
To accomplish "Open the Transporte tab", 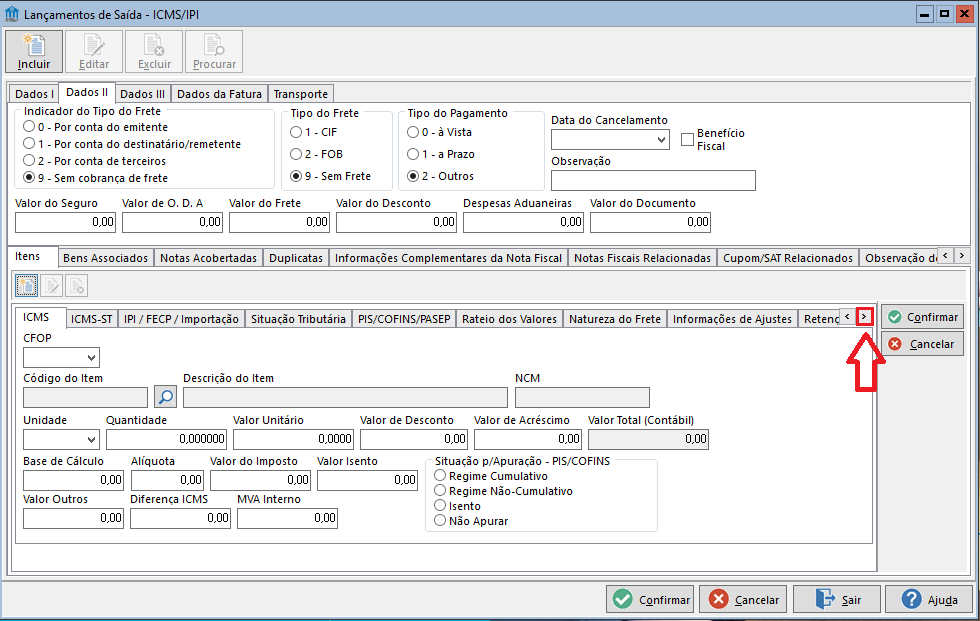I will pos(301,94).
